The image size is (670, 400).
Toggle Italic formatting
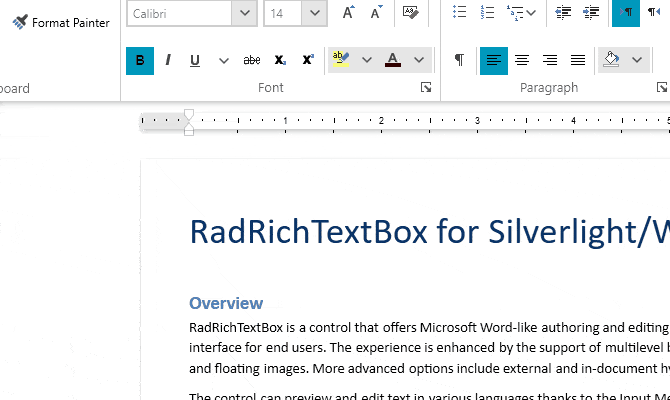click(x=168, y=60)
